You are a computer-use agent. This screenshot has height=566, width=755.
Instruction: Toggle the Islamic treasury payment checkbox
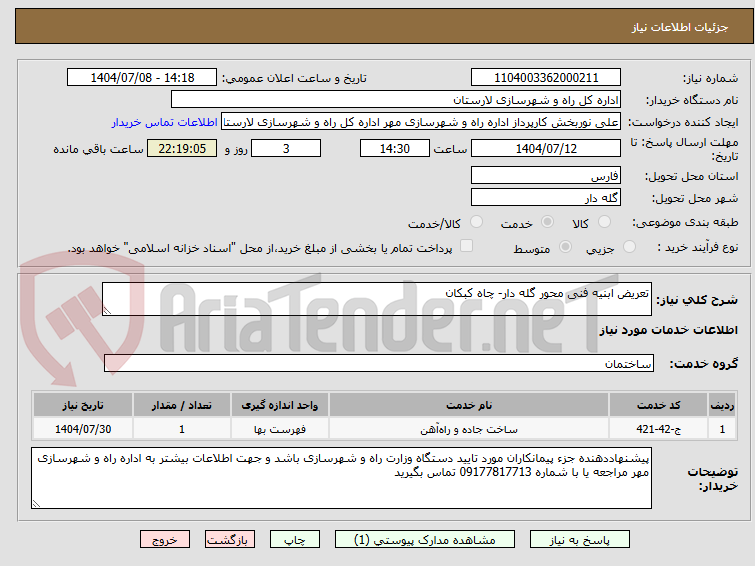click(466, 246)
